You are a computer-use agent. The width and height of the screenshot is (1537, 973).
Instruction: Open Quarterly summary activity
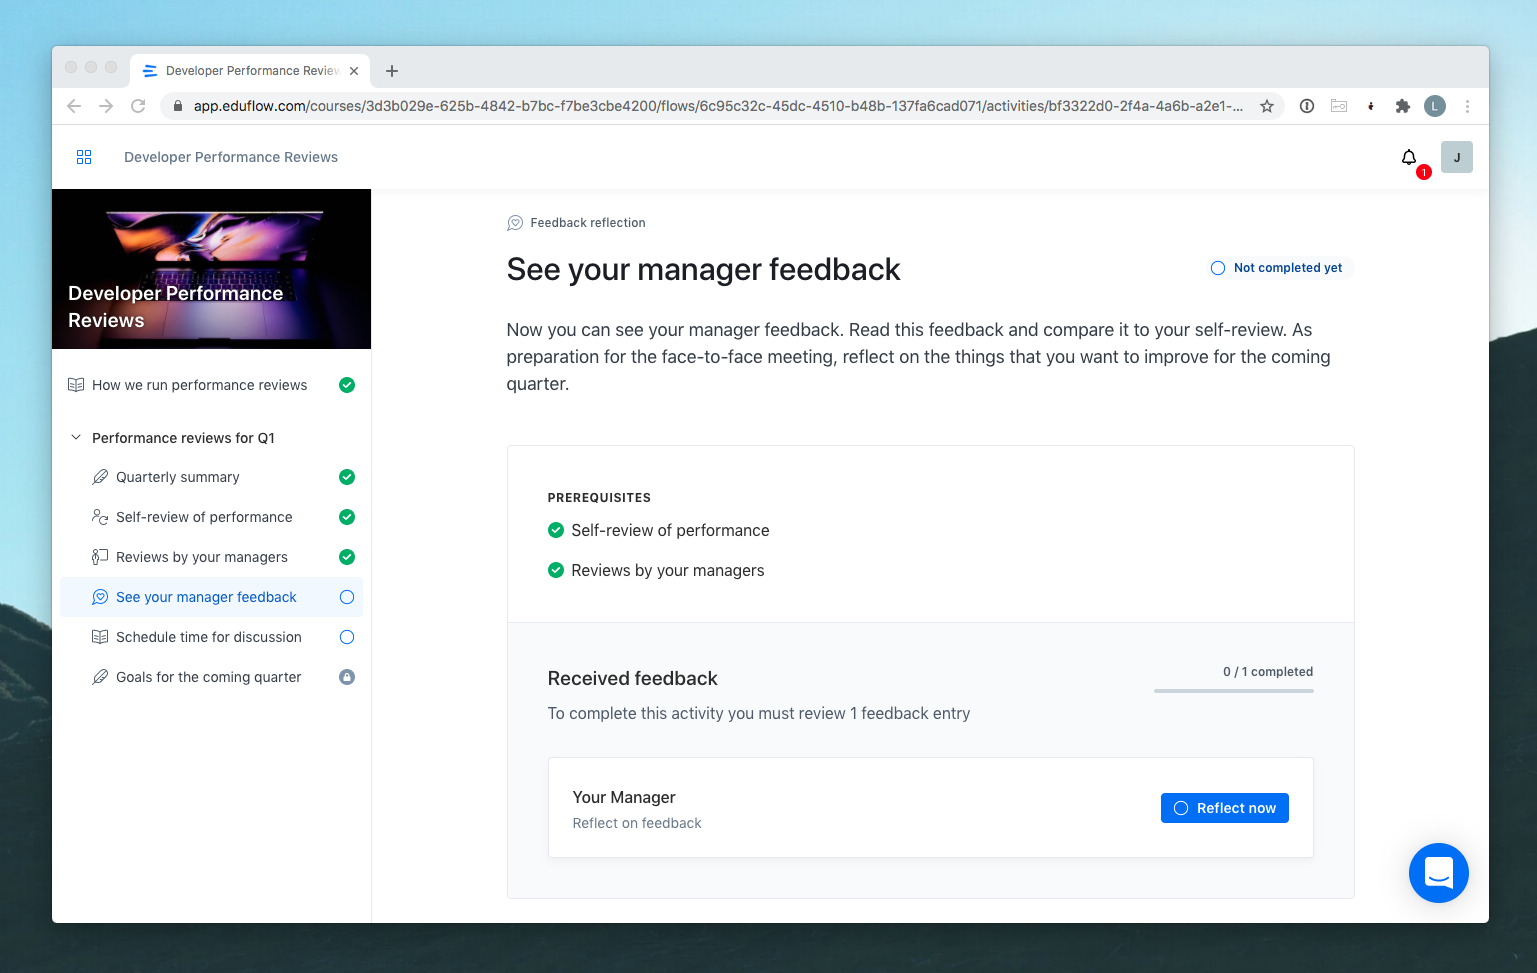[211, 477]
